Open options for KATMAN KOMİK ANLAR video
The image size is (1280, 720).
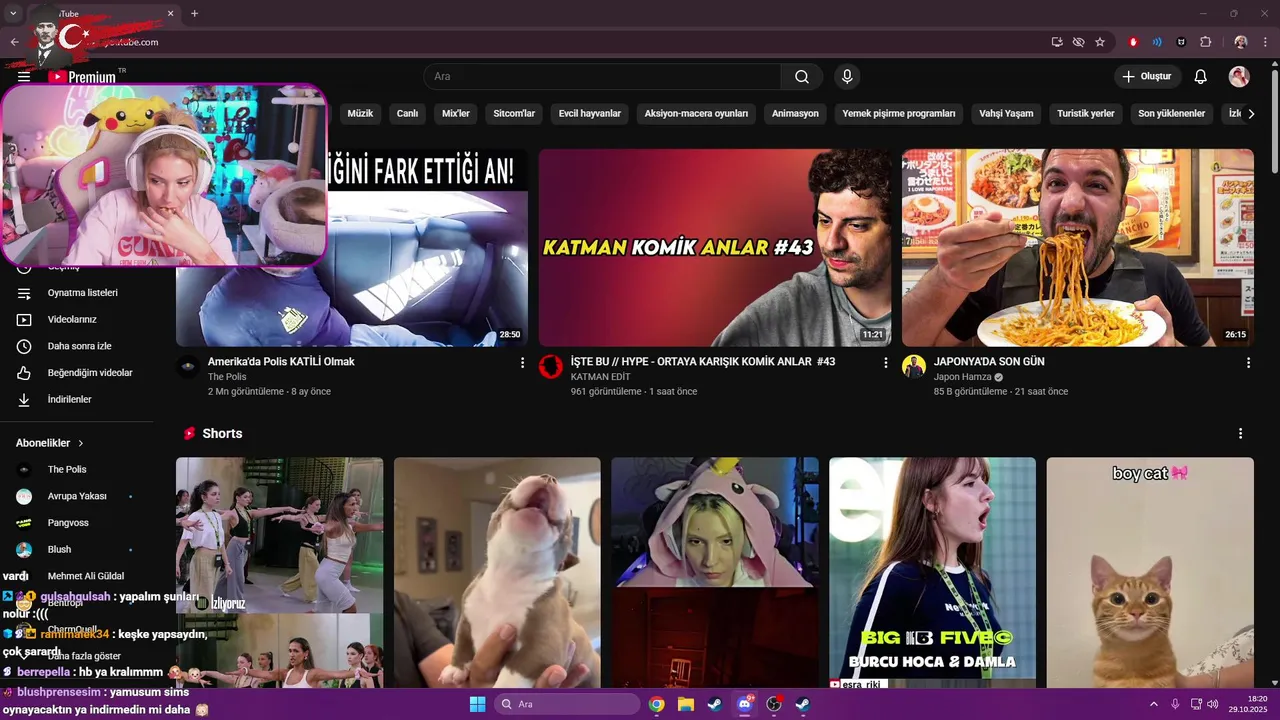(885, 363)
